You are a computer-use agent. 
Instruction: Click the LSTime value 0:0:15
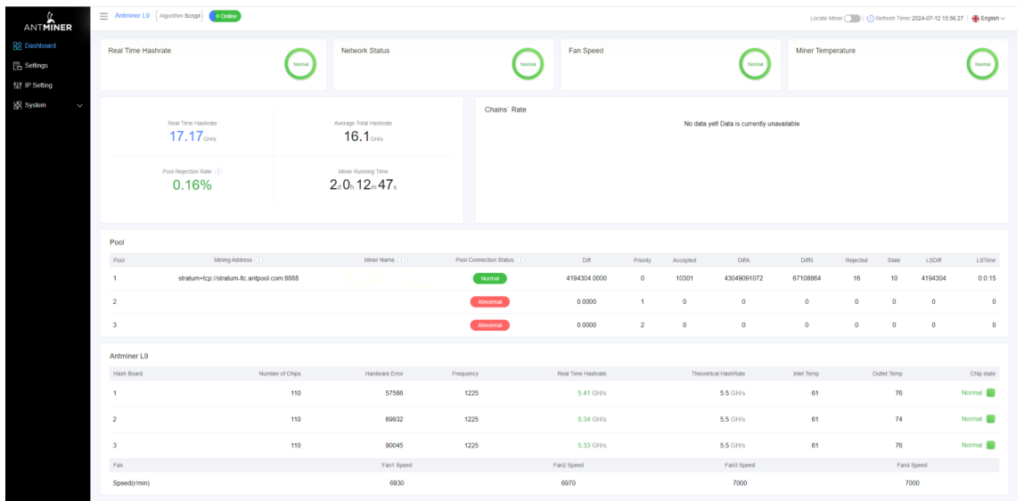point(987,278)
